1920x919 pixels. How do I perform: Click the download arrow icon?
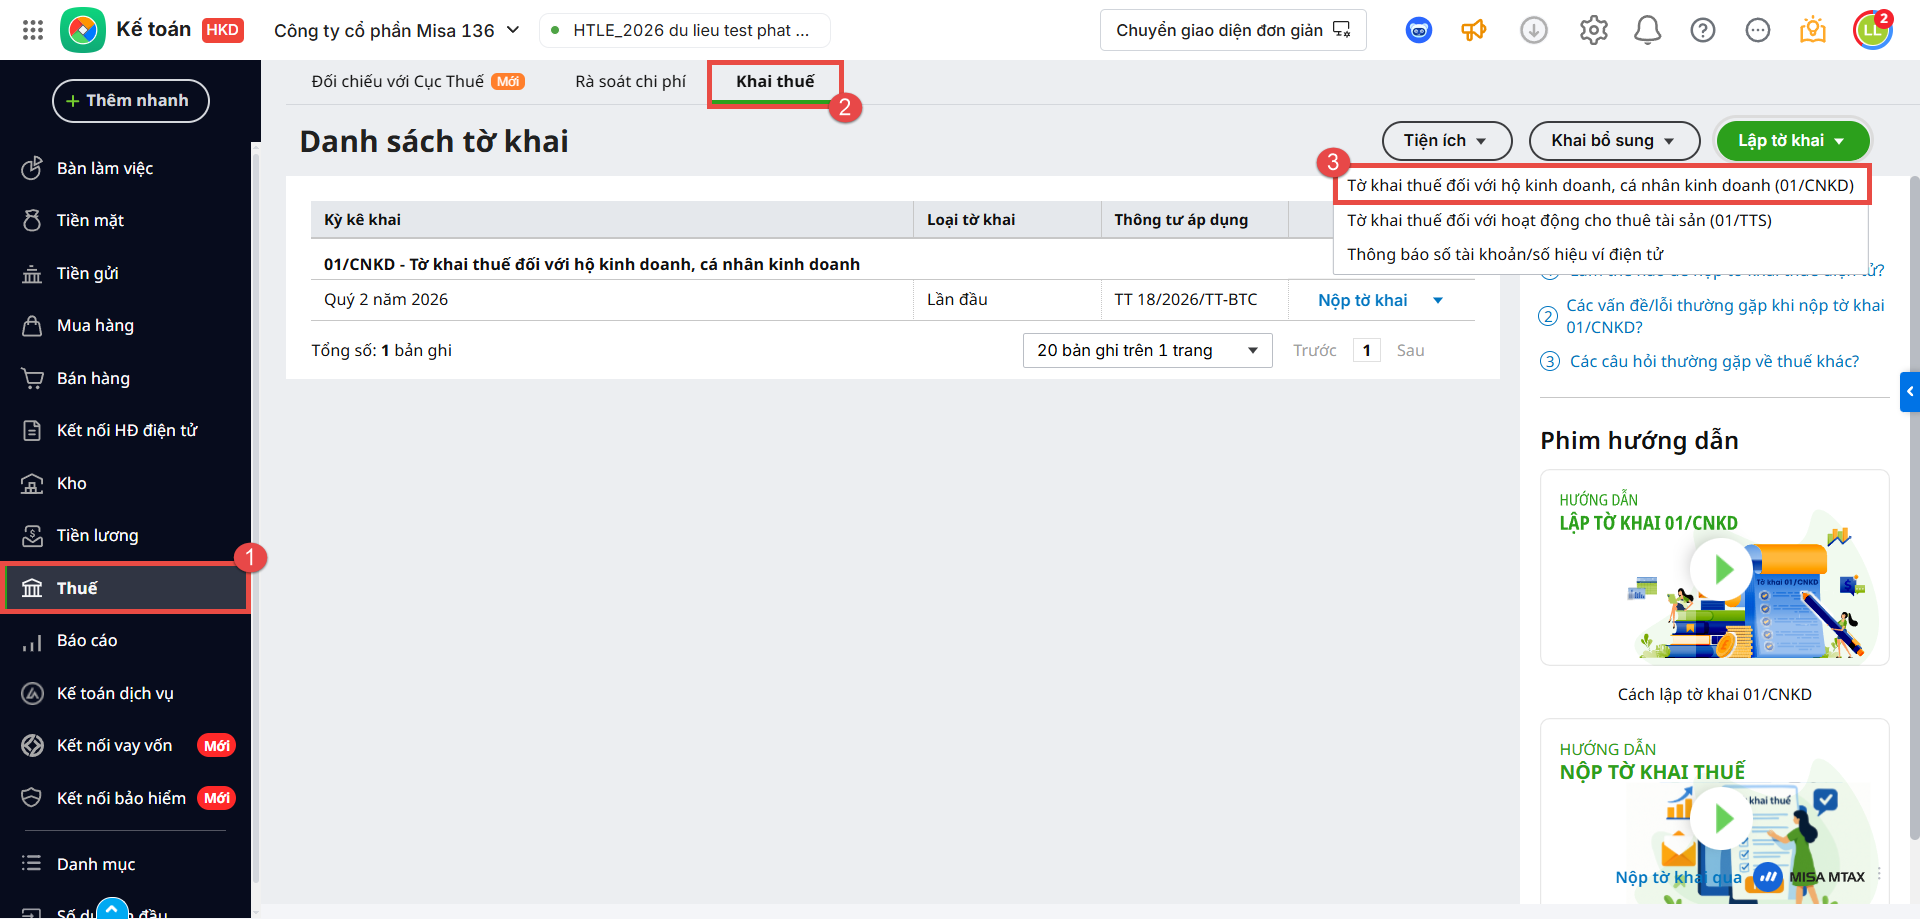(1533, 30)
